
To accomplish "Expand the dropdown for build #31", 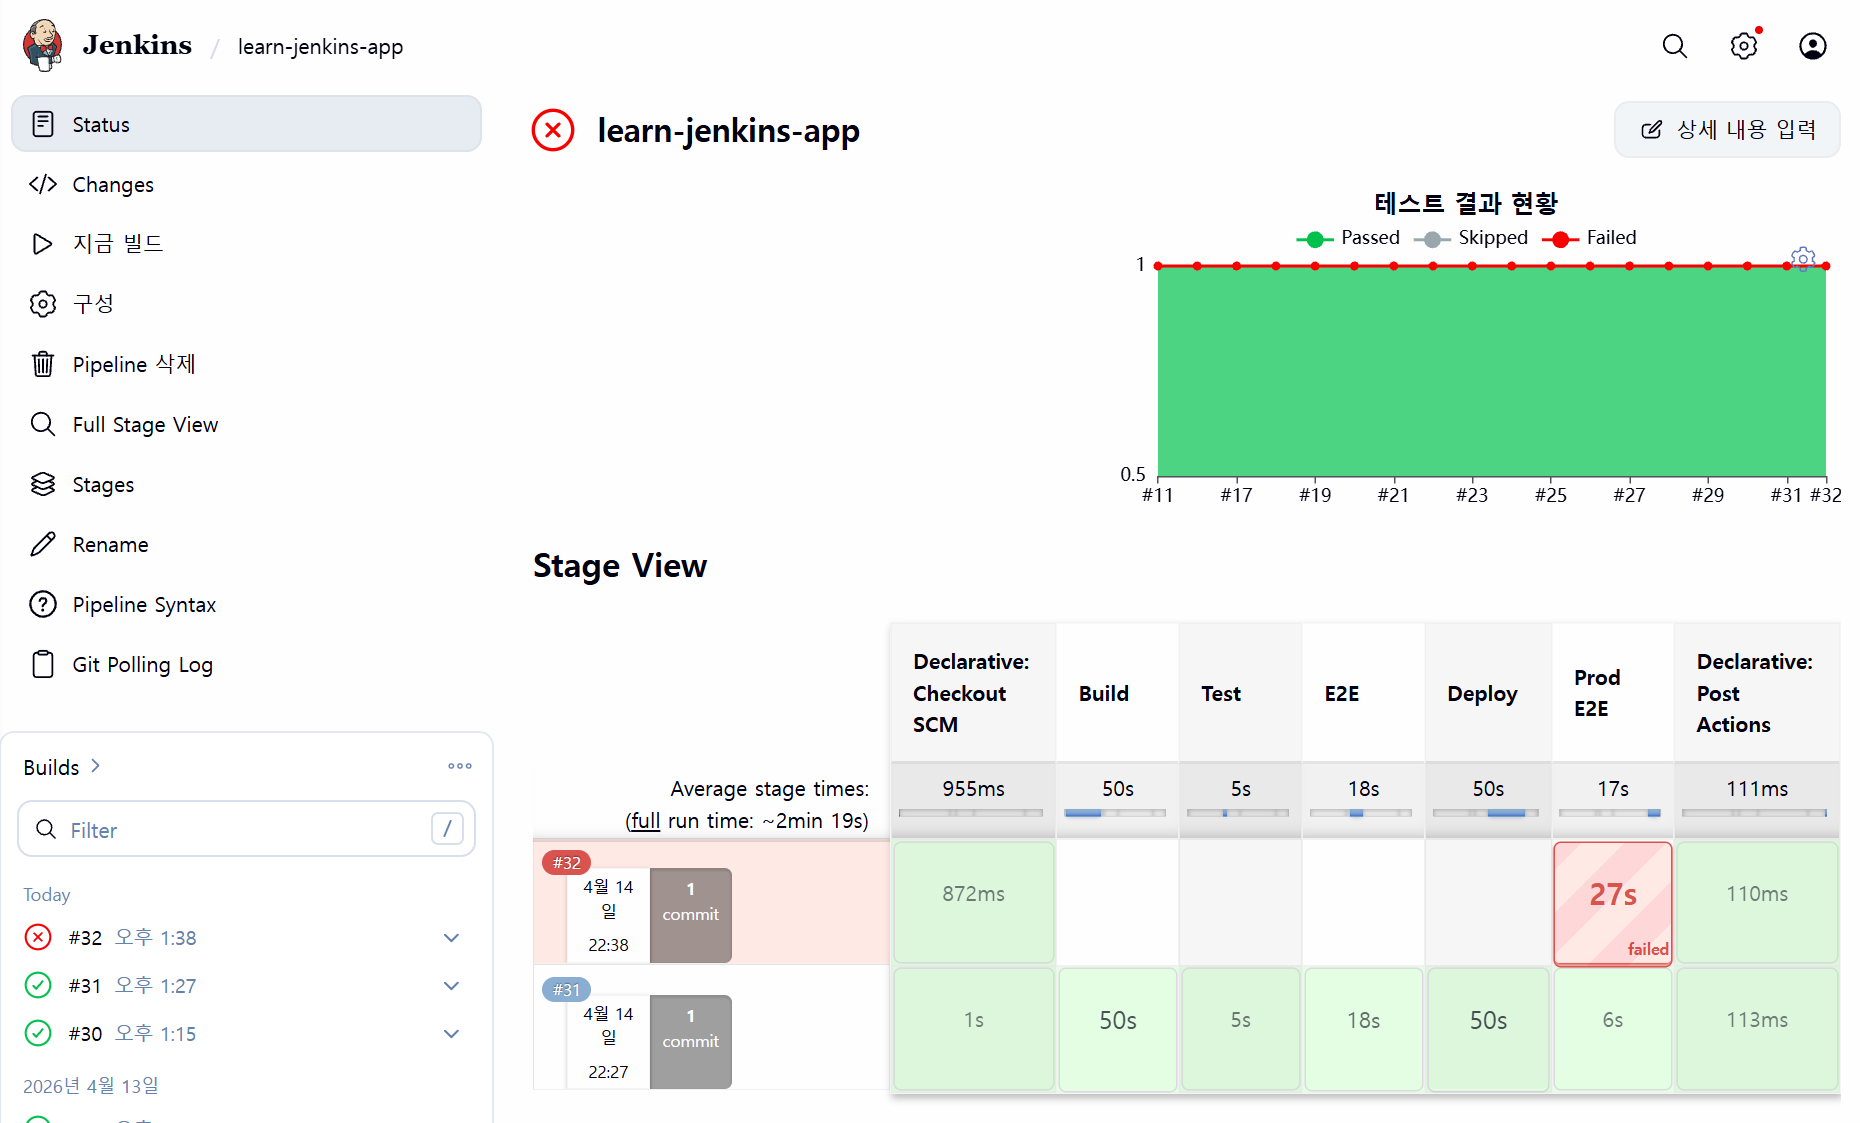I will [452, 986].
